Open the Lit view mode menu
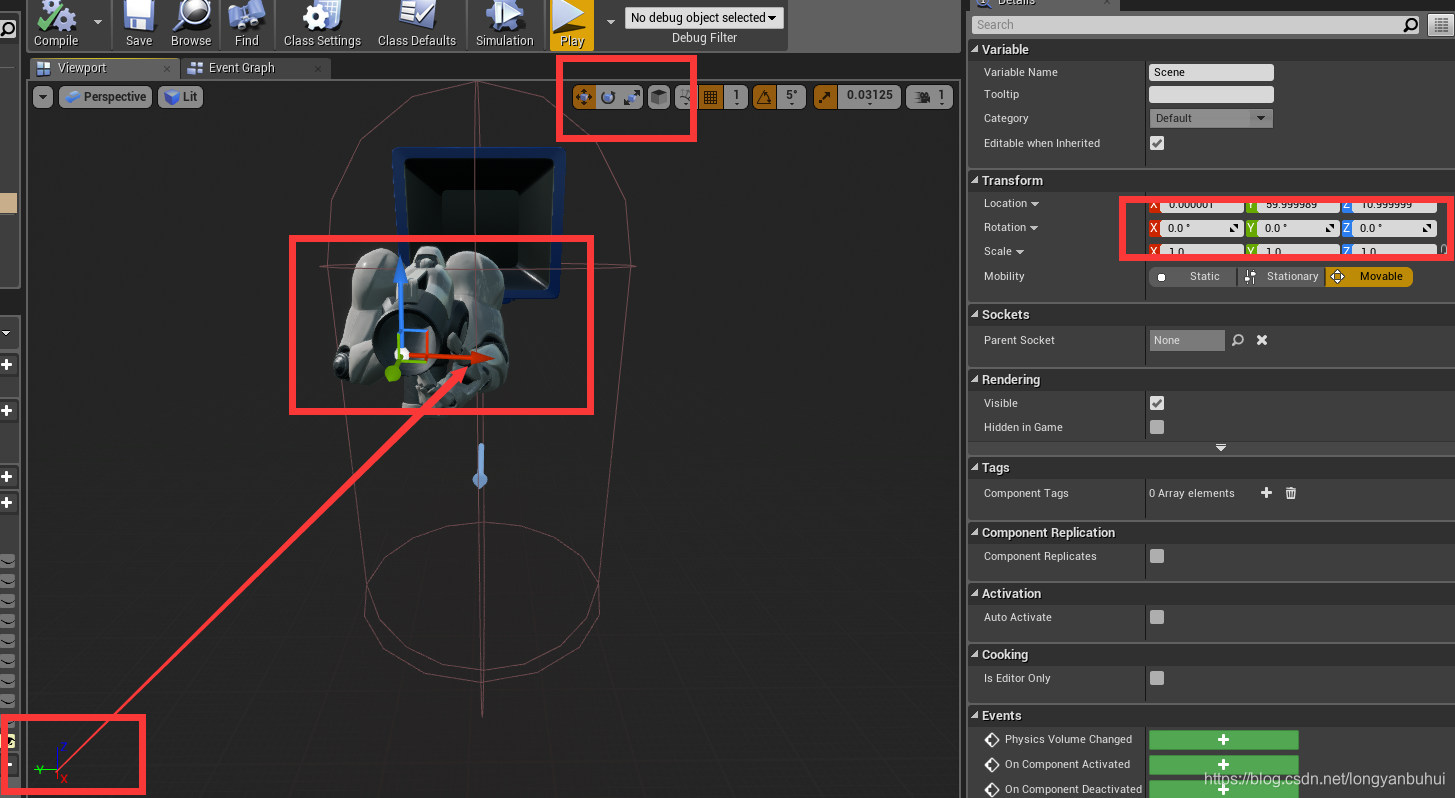Viewport: 1455px width, 798px height. (181, 97)
